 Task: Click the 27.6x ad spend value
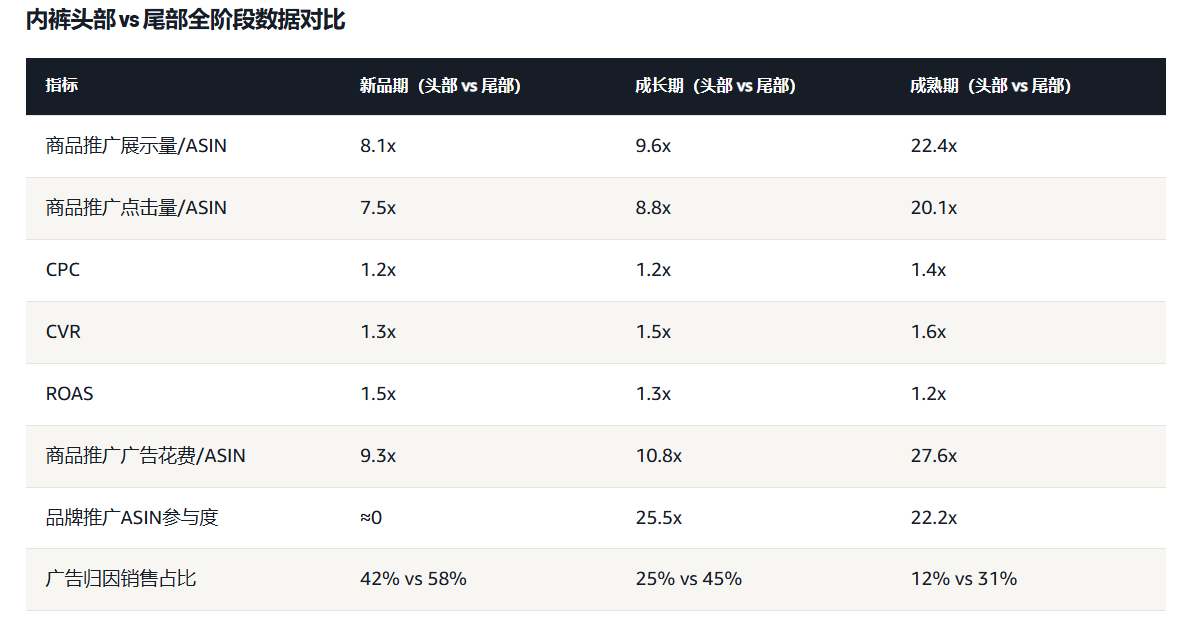point(933,456)
